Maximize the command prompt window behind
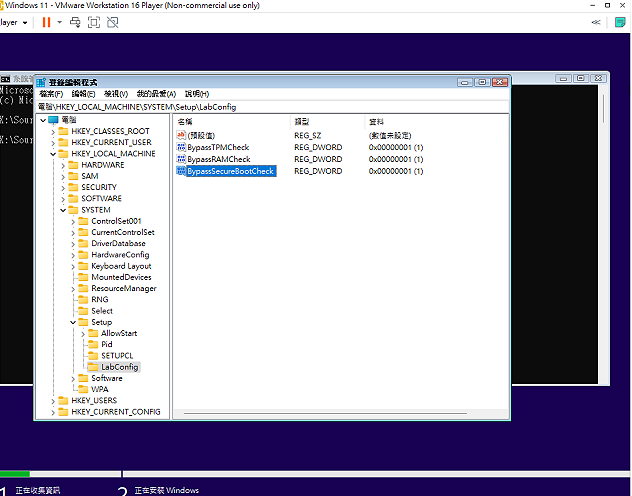 coord(581,78)
